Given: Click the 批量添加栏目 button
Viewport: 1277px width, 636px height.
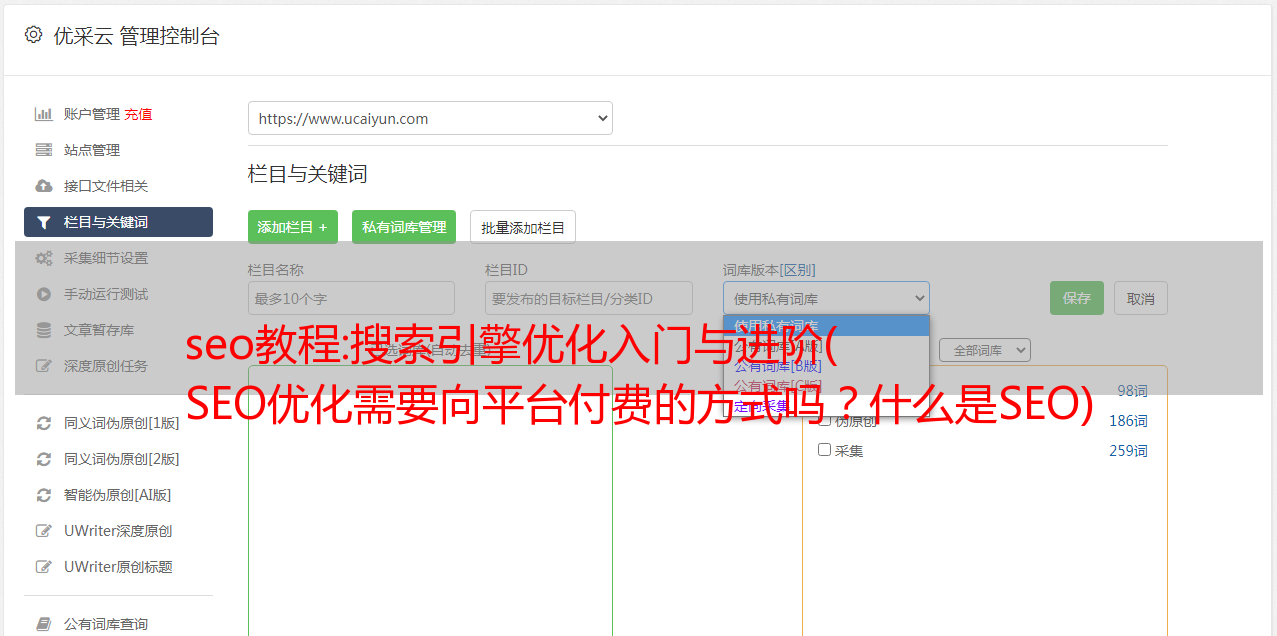Looking at the screenshot, I should (523, 227).
